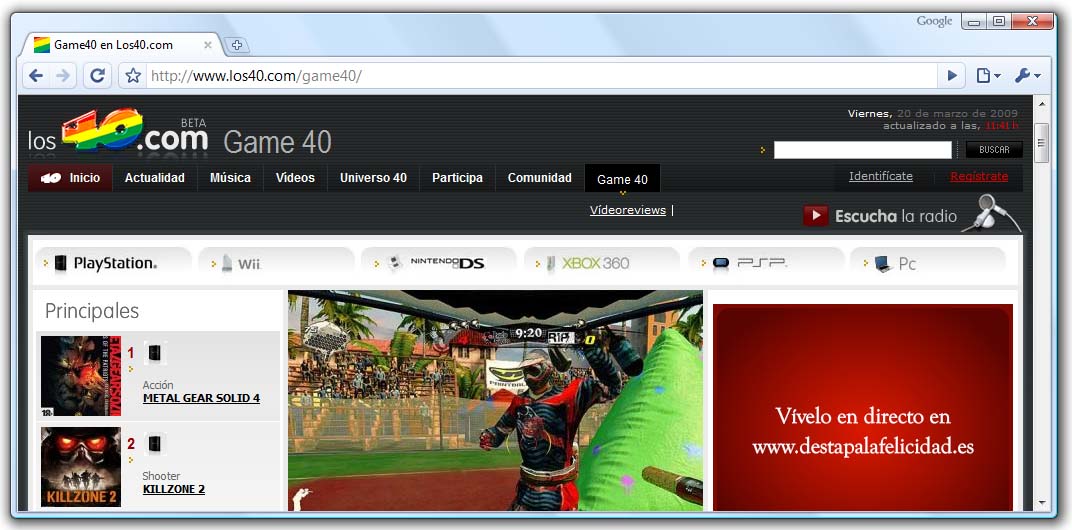Open the KILLZONE 2 link
The height and width of the screenshot is (530, 1072).
[174, 489]
